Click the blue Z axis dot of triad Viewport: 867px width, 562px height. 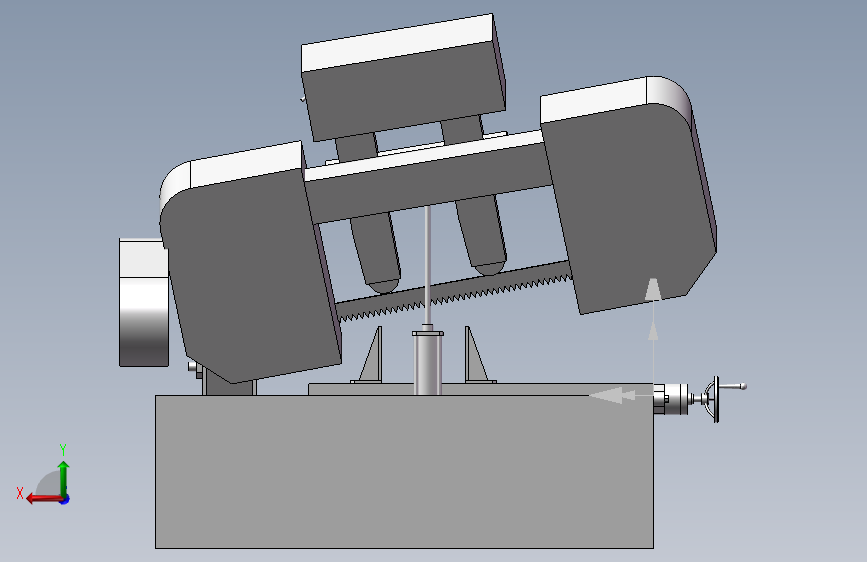65,499
